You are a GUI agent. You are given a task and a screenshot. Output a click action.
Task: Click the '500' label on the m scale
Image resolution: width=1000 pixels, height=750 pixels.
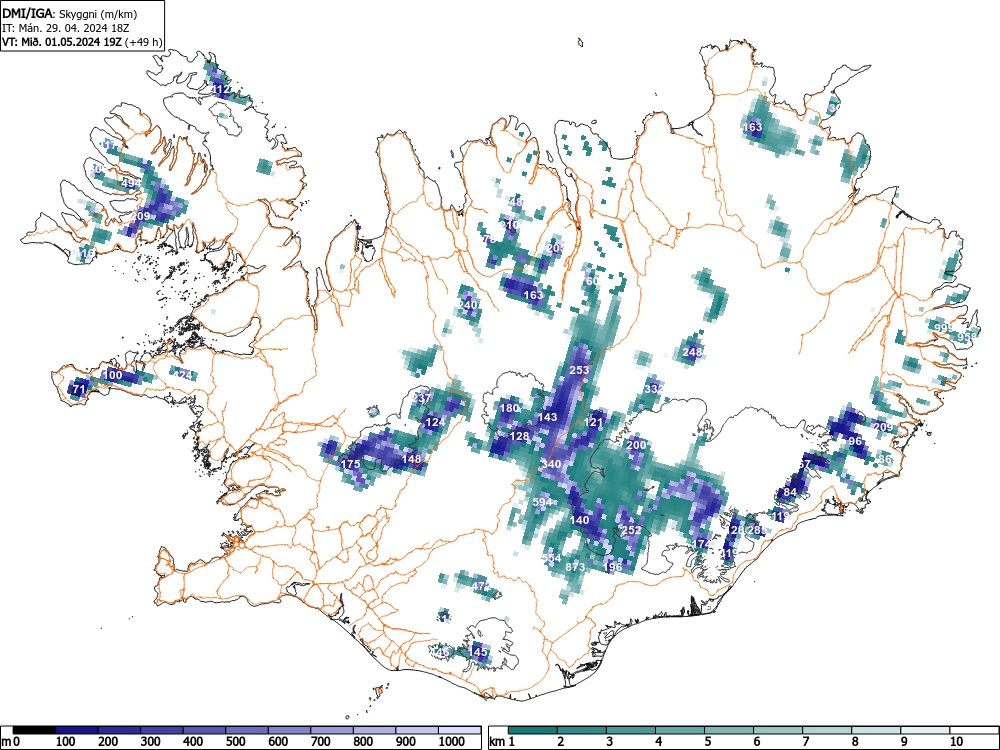pyautogui.click(x=236, y=741)
